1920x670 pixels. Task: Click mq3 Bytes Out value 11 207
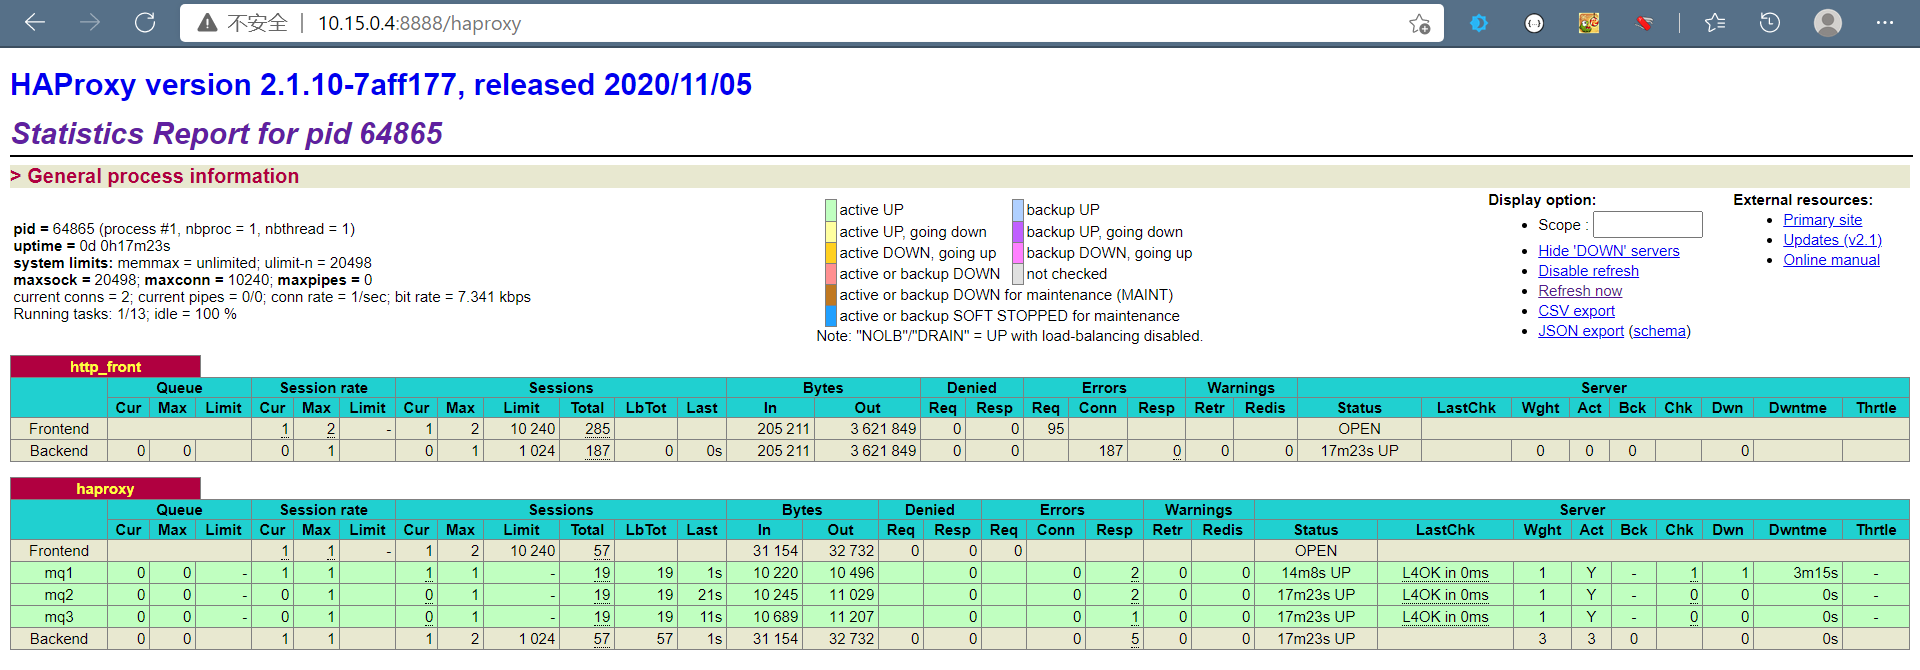[x=851, y=617]
